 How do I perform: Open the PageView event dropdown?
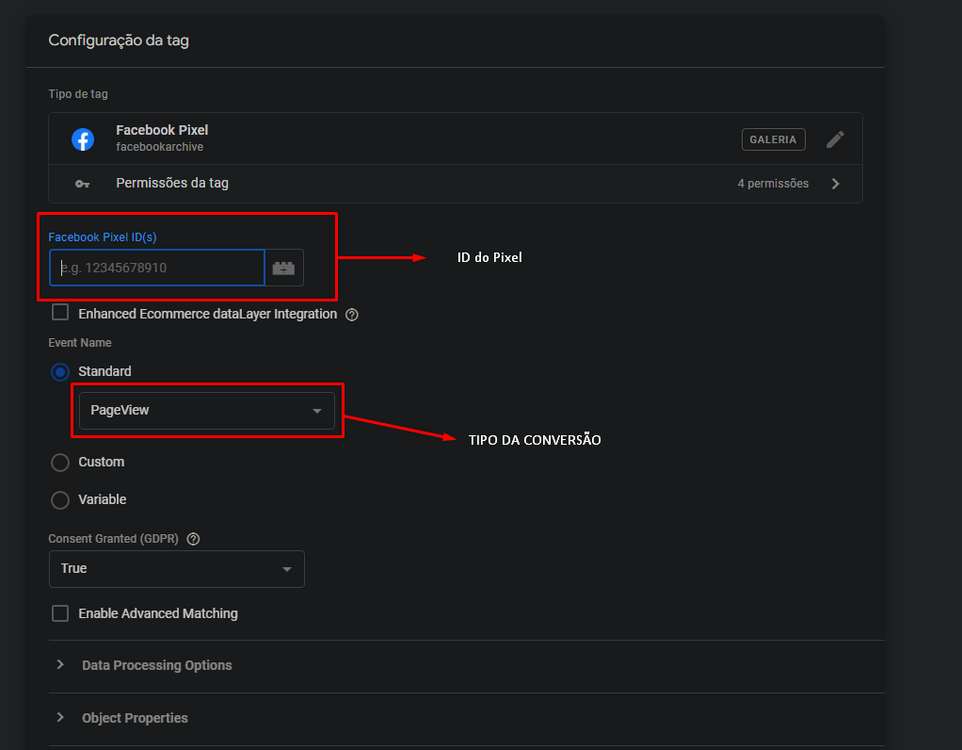pyautogui.click(x=207, y=411)
